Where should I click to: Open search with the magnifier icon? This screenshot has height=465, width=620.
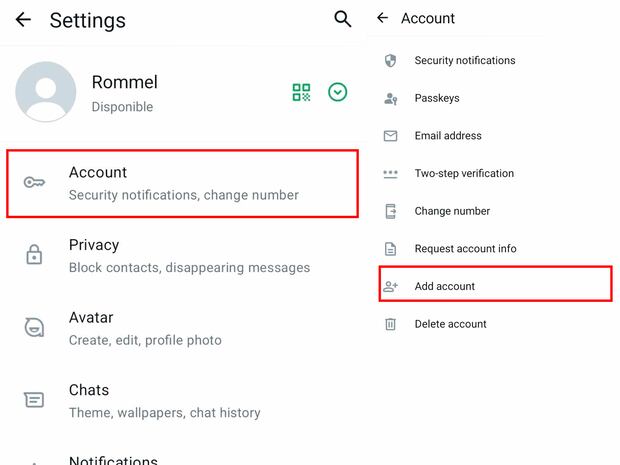[342, 19]
